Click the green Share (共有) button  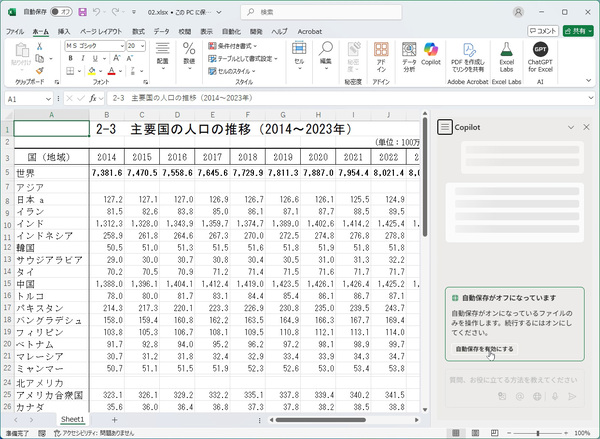point(576,31)
